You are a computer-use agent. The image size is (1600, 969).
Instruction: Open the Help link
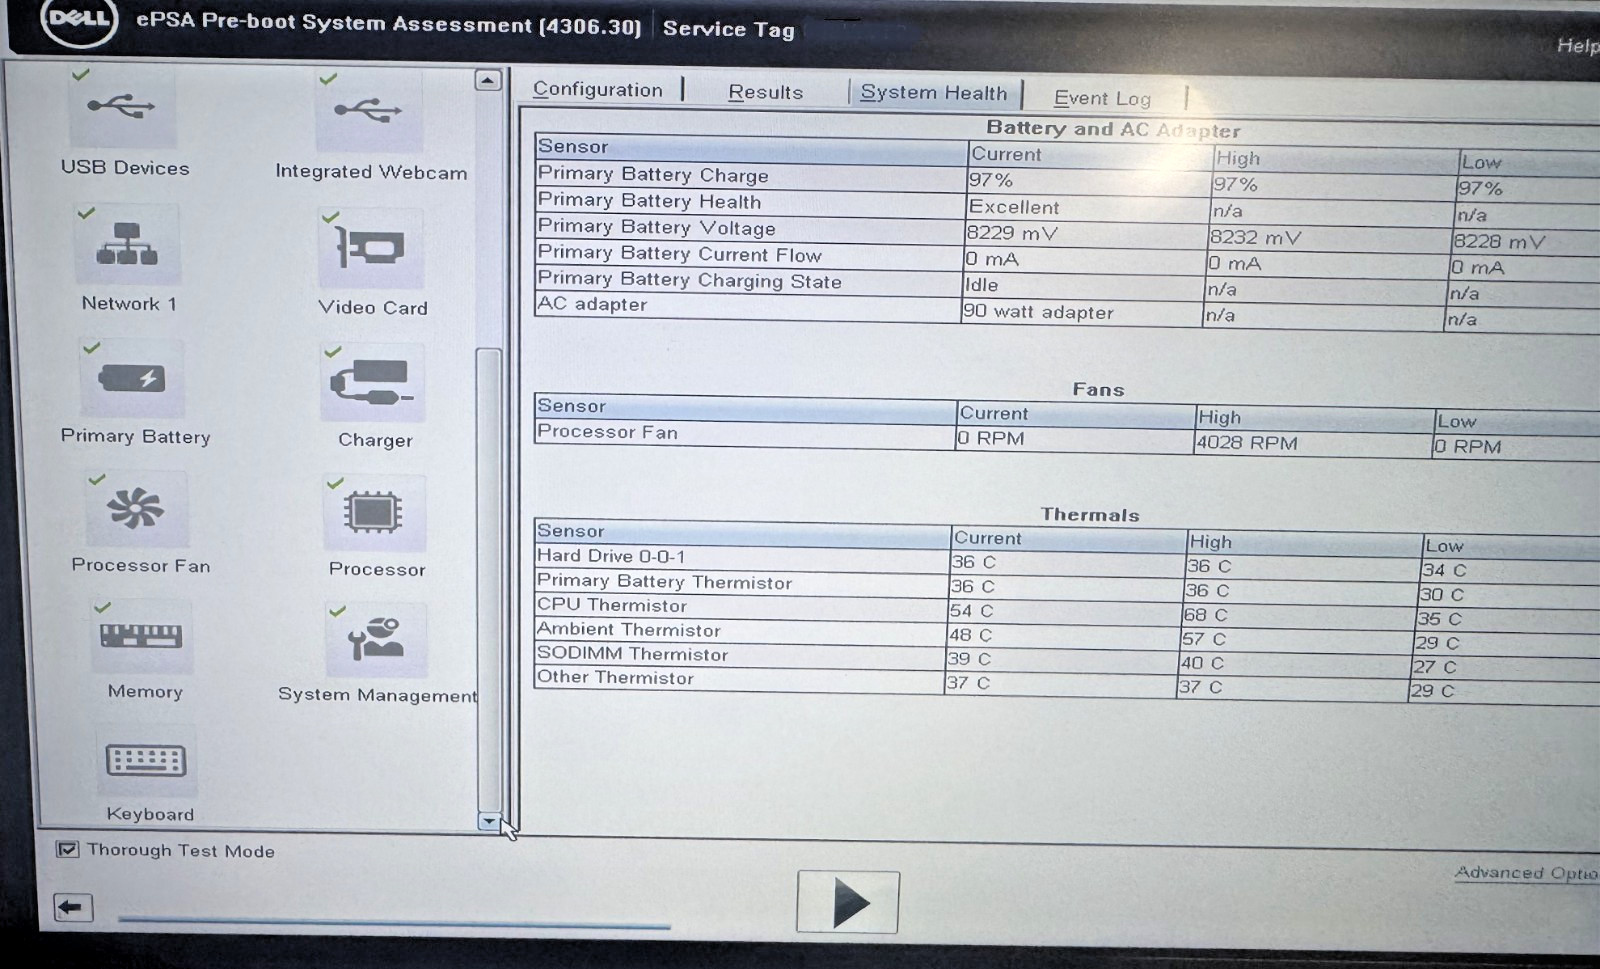tap(1578, 45)
